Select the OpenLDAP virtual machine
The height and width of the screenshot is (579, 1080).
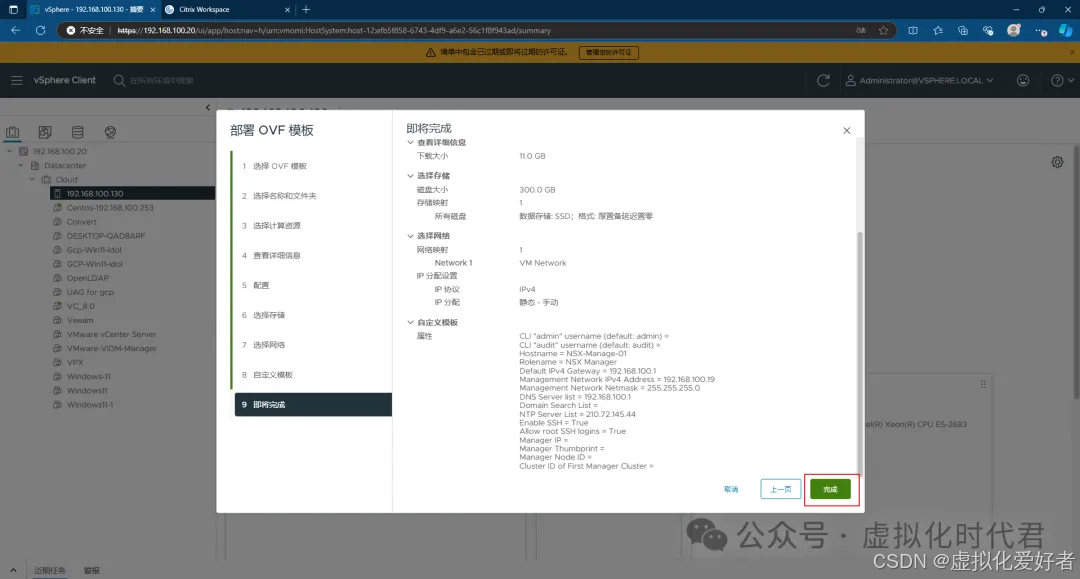point(87,278)
